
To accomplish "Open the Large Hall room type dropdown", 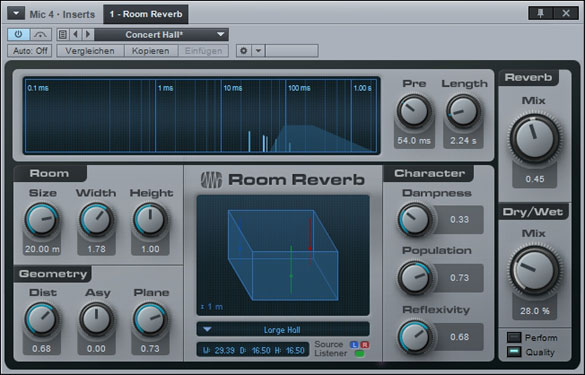I will [283, 330].
